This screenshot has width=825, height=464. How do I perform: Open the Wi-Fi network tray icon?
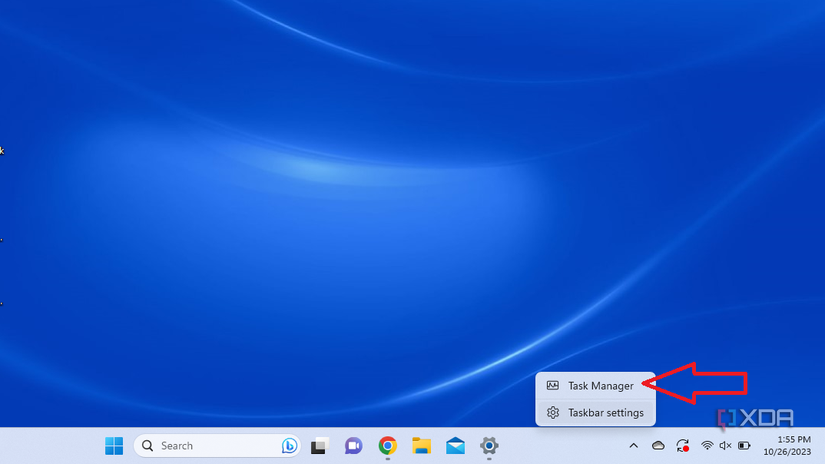click(x=707, y=446)
